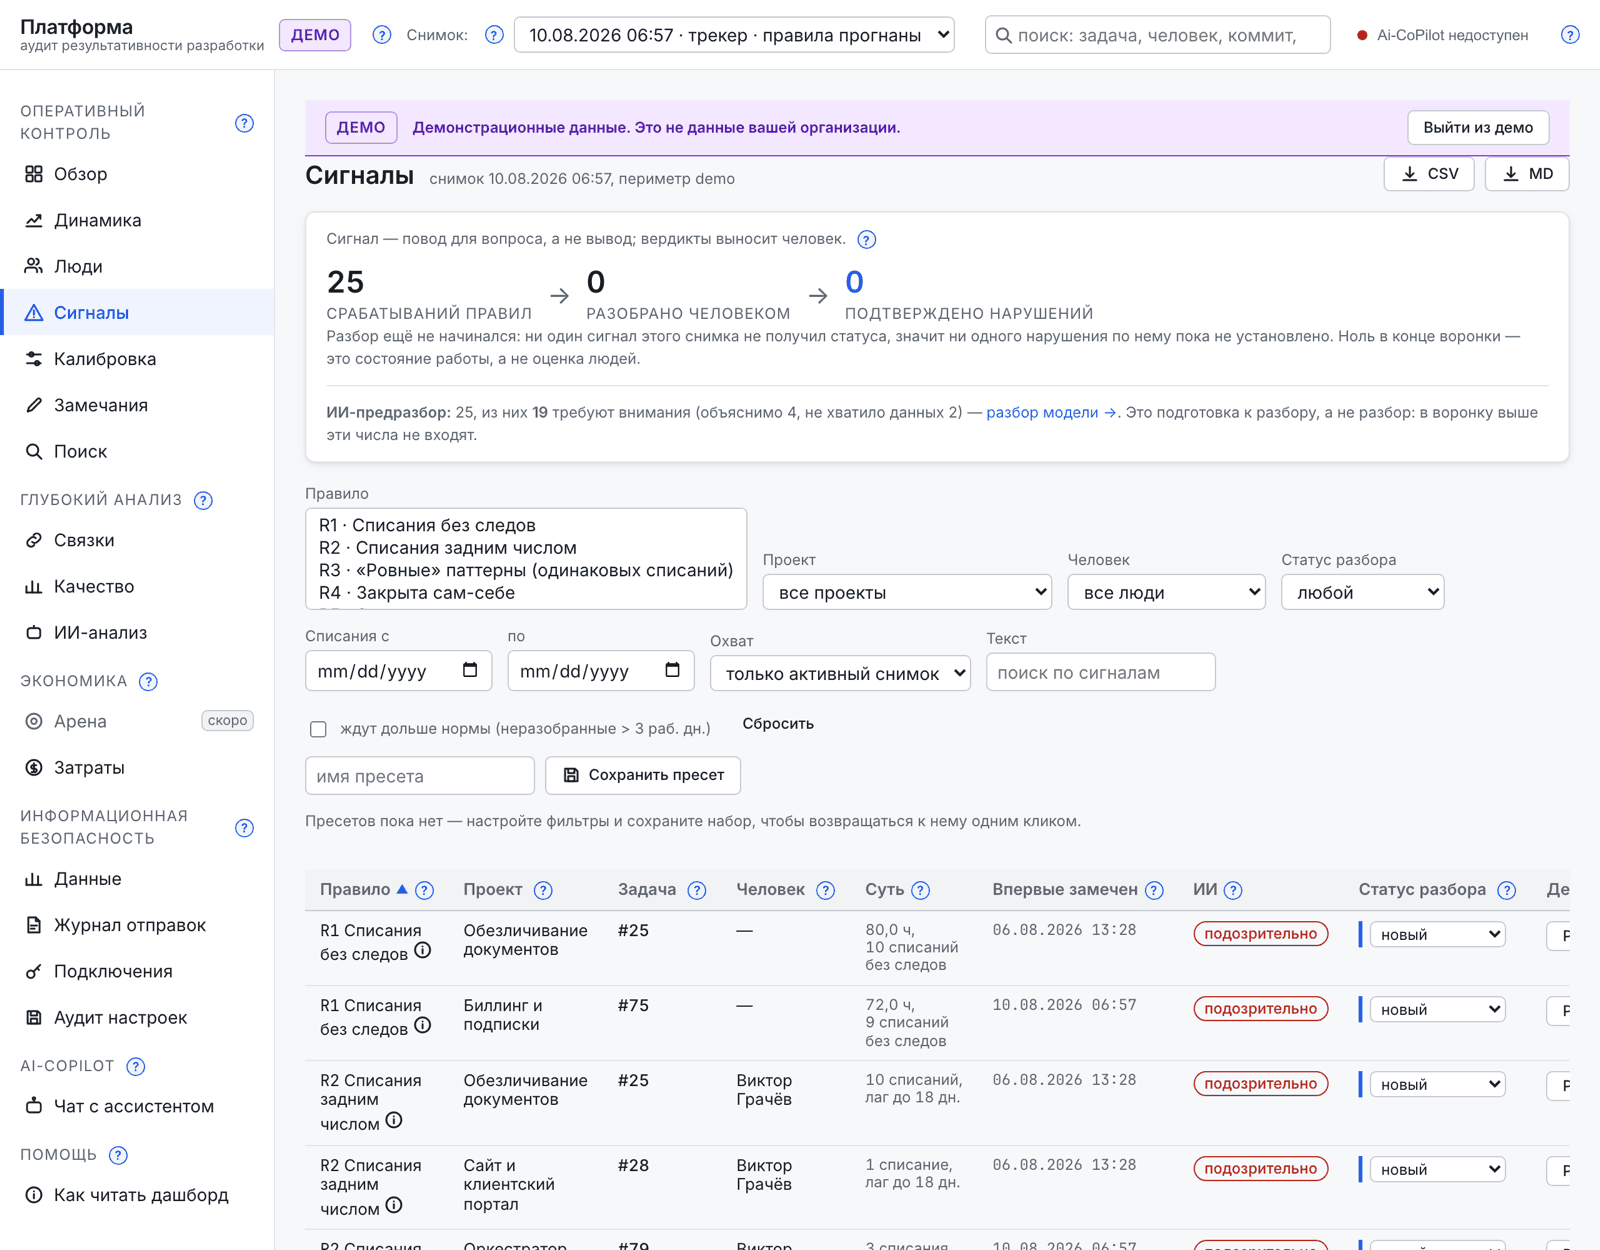Open the help icon for the Впервые замечен column
This screenshot has height=1250, width=1600.
point(1154,890)
